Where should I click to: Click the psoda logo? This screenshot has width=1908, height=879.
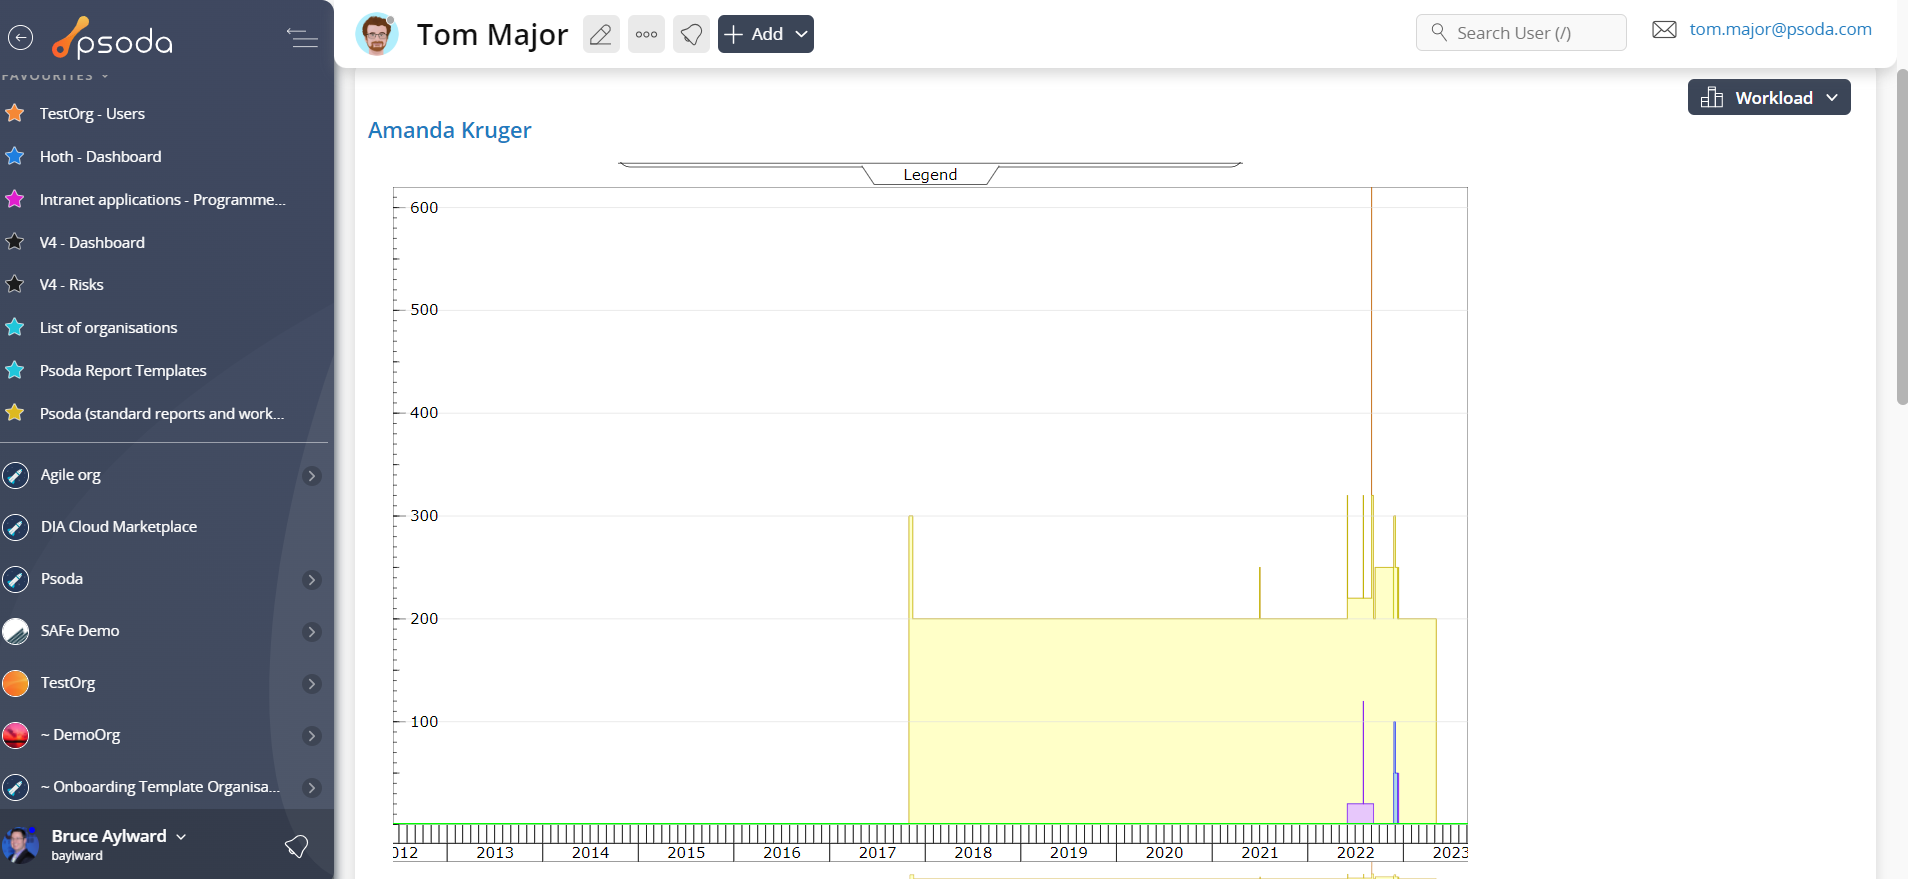coord(113,39)
